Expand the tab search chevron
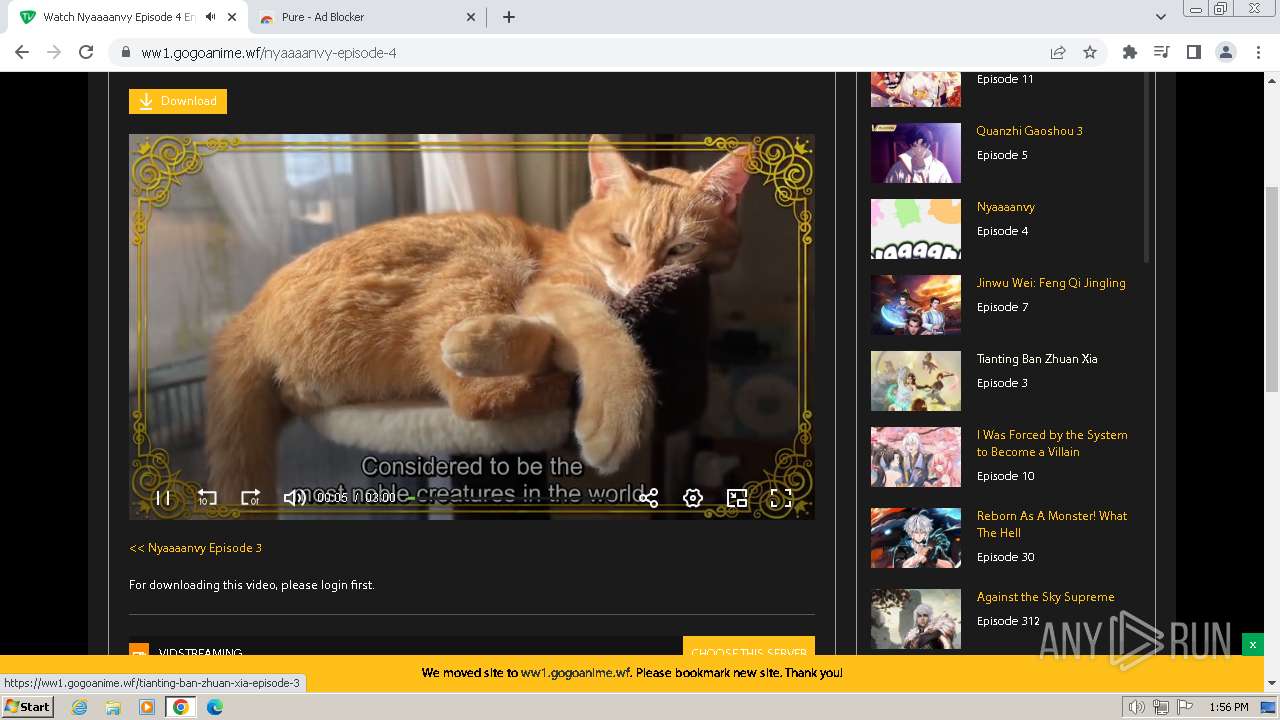1280x720 pixels. click(1161, 17)
